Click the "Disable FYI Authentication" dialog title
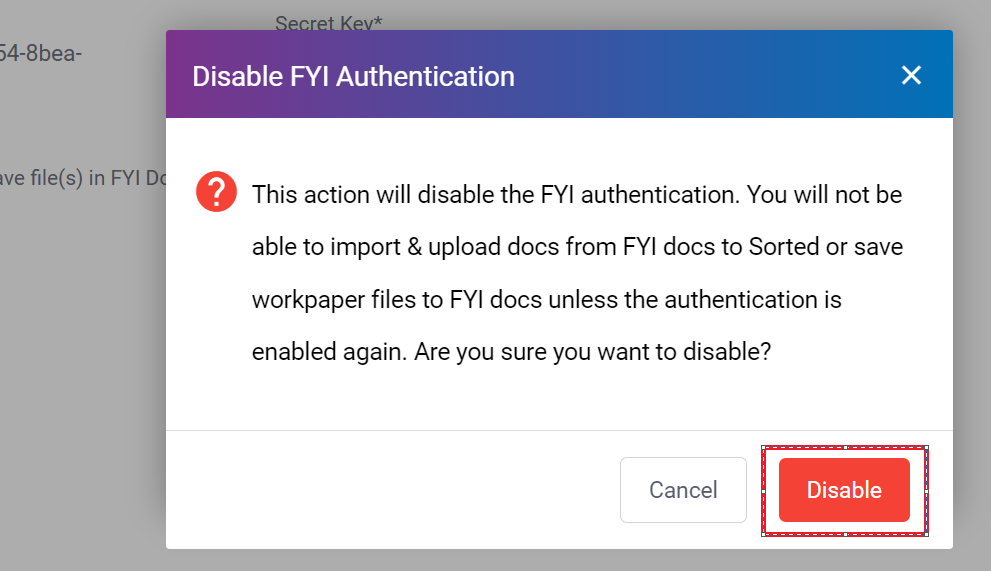The height and width of the screenshot is (571, 991). 353,76
